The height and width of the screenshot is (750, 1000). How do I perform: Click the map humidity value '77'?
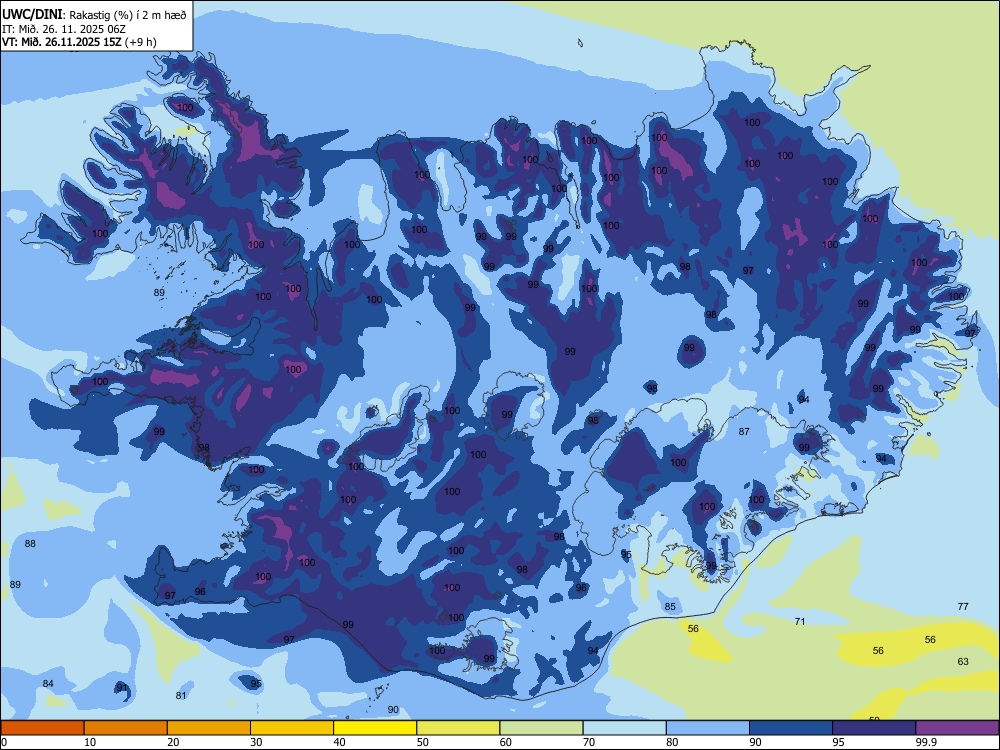click(963, 607)
